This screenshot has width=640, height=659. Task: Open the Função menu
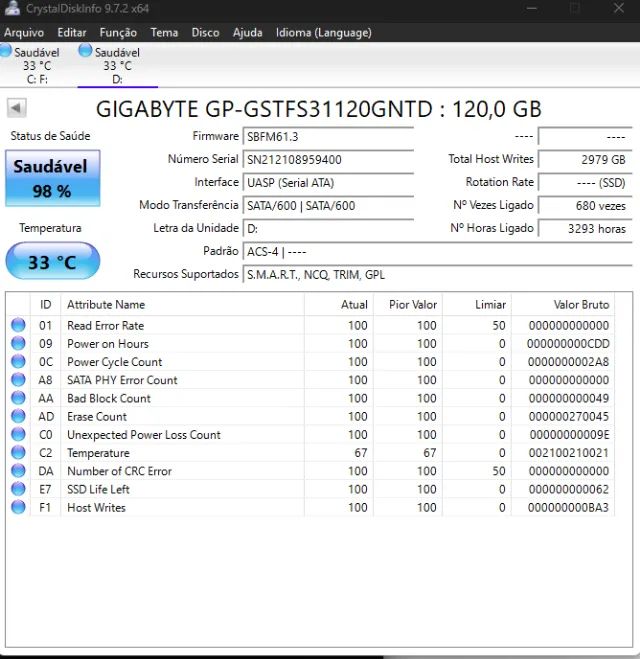(x=118, y=32)
